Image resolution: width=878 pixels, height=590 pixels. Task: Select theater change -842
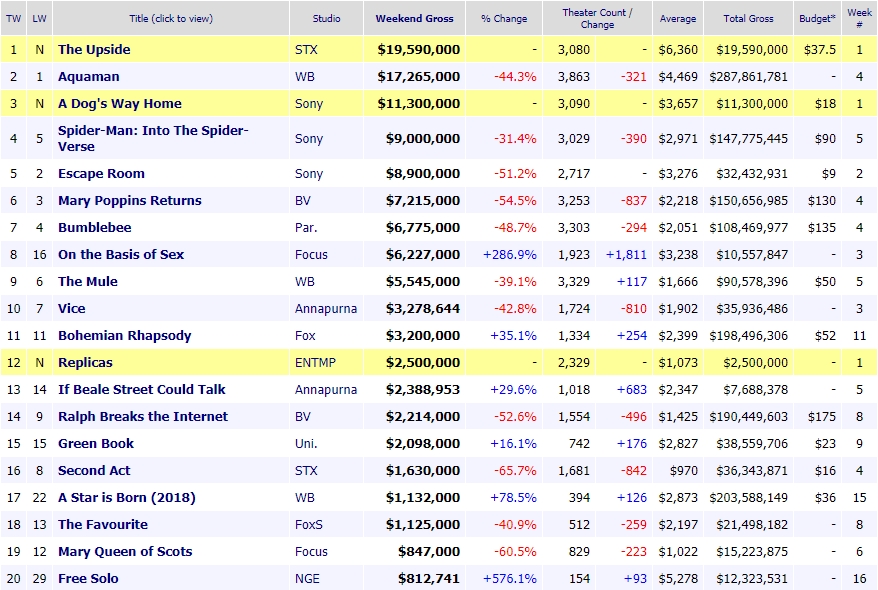click(634, 470)
